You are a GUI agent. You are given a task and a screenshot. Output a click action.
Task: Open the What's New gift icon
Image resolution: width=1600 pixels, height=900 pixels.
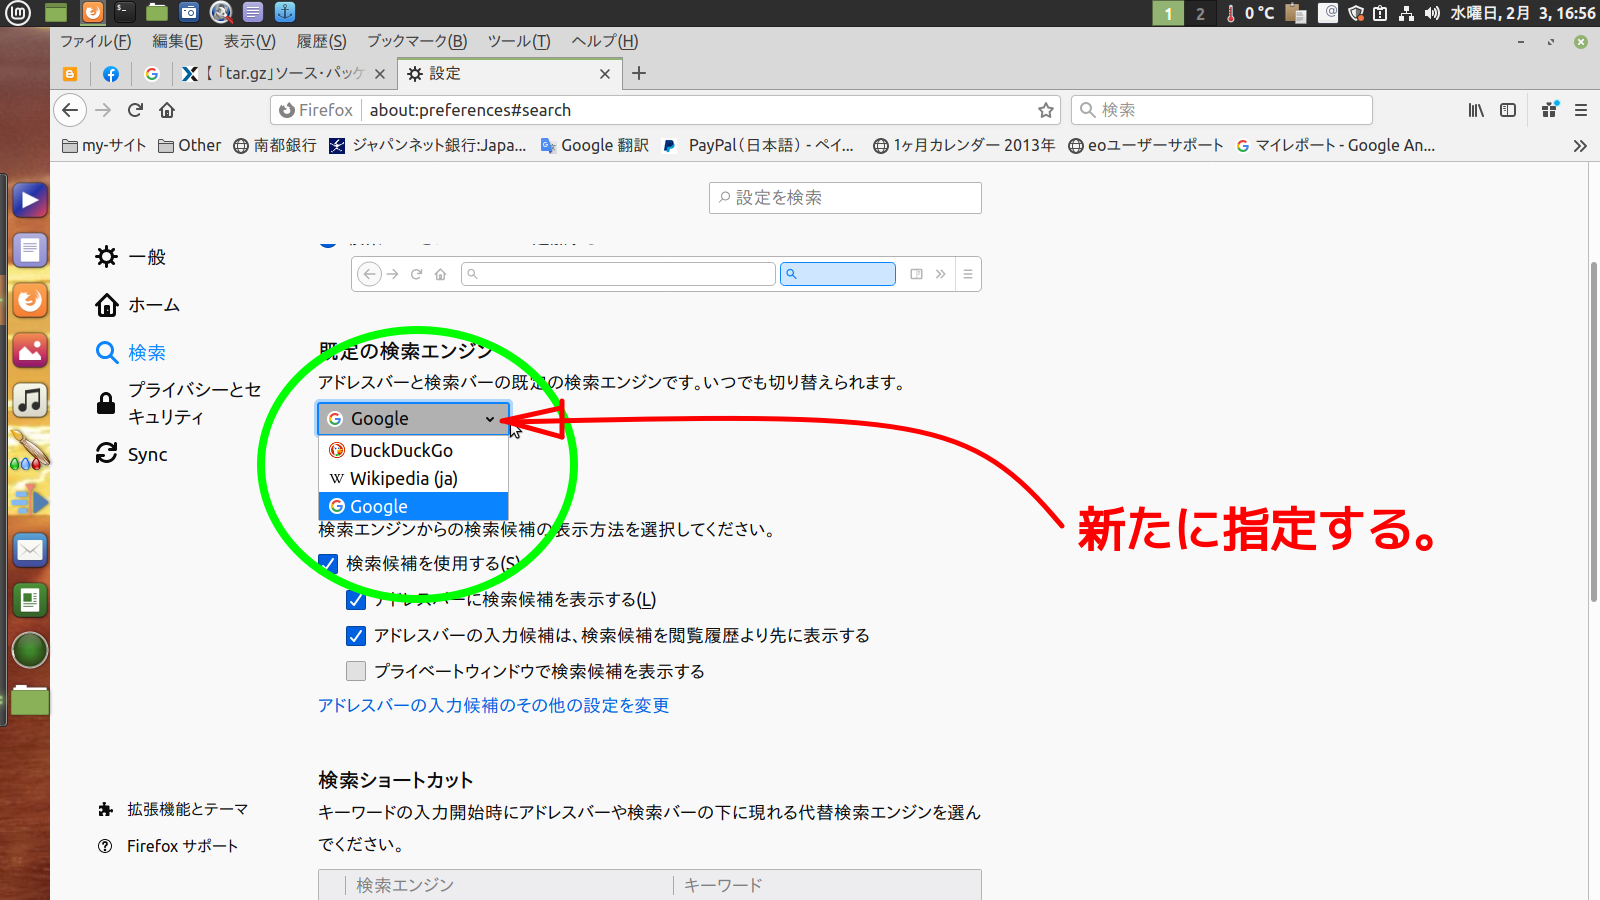[1549, 110]
